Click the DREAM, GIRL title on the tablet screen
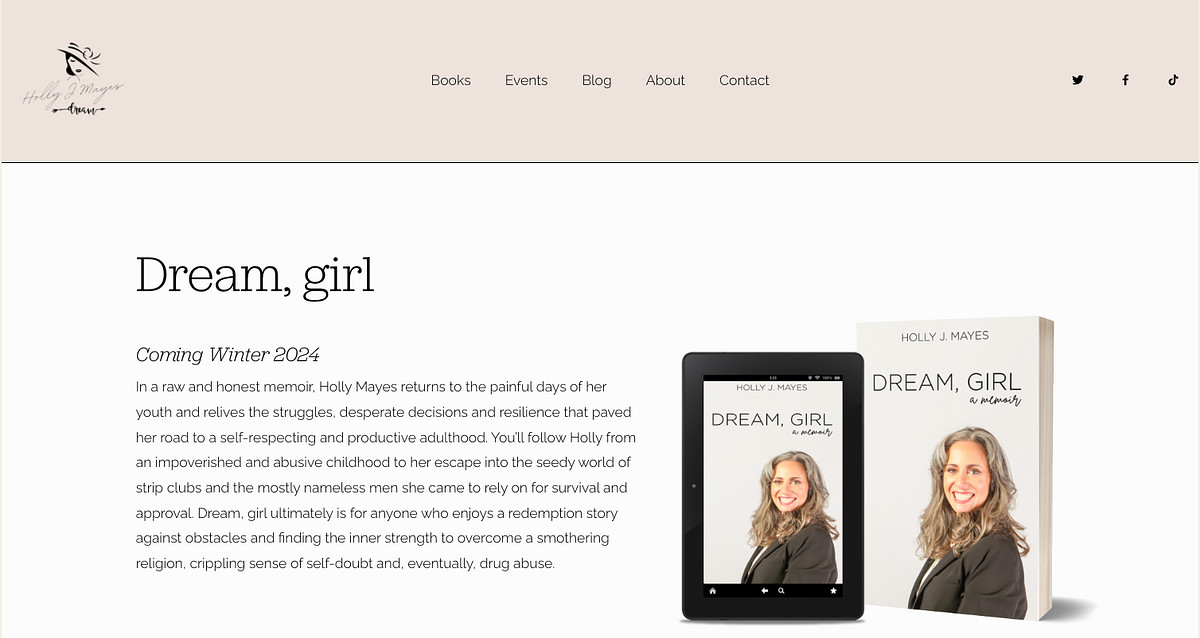The height and width of the screenshot is (638, 1200). click(x=771, y=419)
